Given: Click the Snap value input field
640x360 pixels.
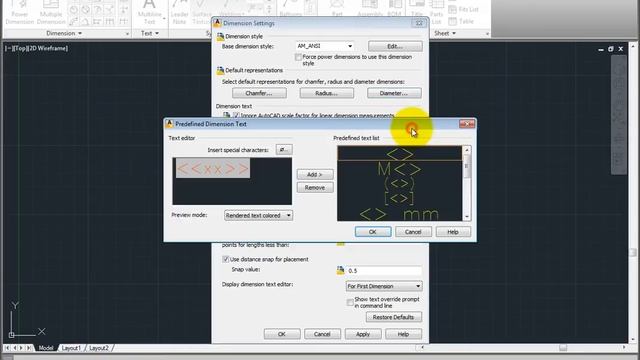Looking at the screenshot, I should click(x=384, y=271).
